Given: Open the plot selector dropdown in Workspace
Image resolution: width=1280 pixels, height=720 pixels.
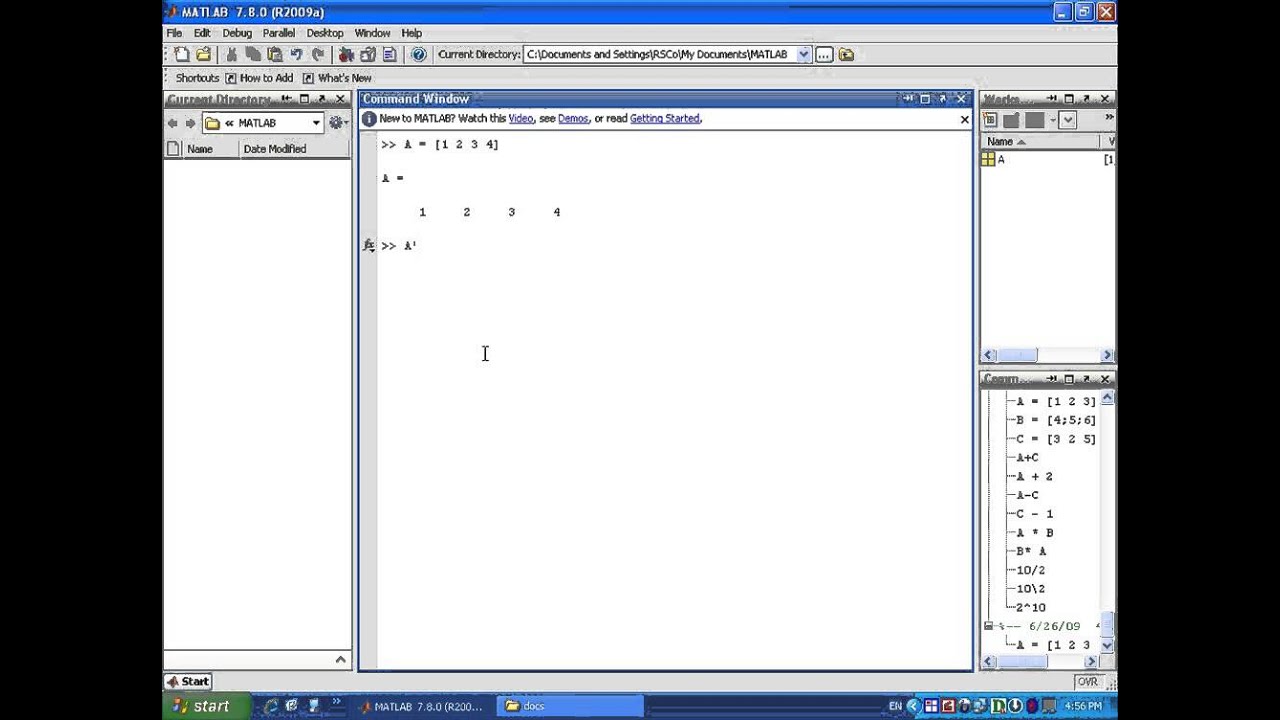Looking at the screenshot, I should (1068, 120).
